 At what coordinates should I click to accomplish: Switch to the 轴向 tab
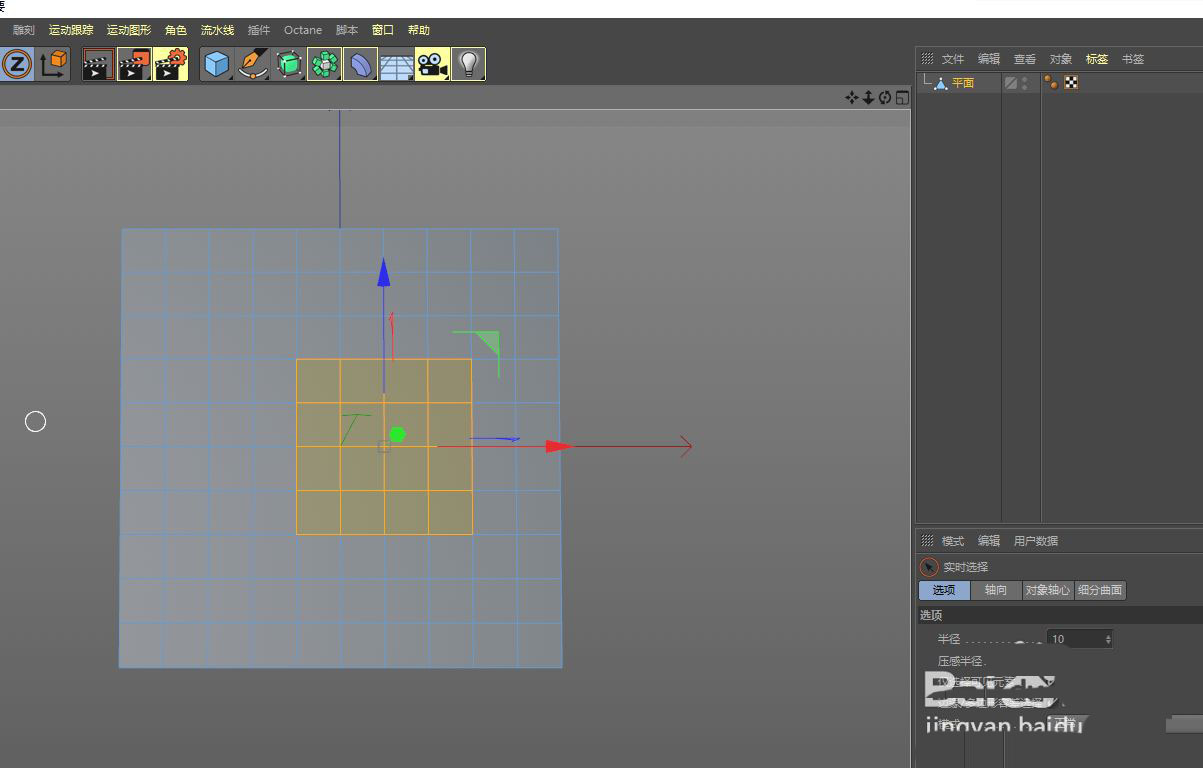coord(996,590)
